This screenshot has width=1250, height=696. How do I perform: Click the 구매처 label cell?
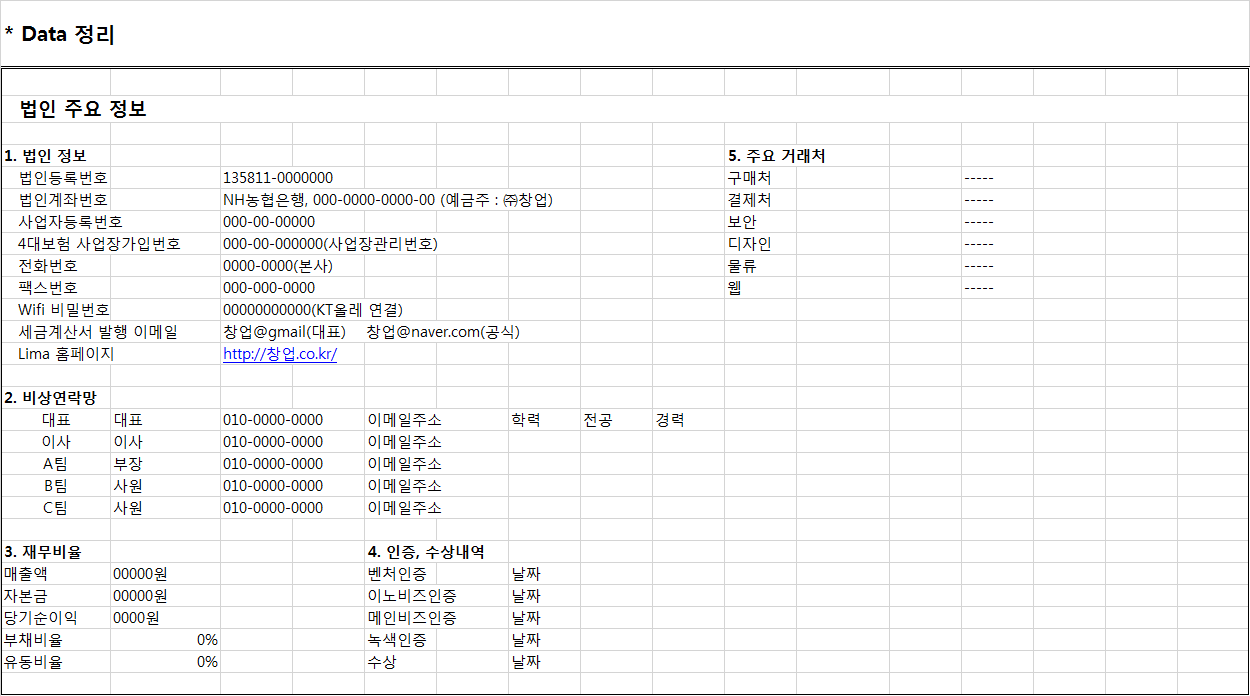pyautogui.click(x=756, y=177)
